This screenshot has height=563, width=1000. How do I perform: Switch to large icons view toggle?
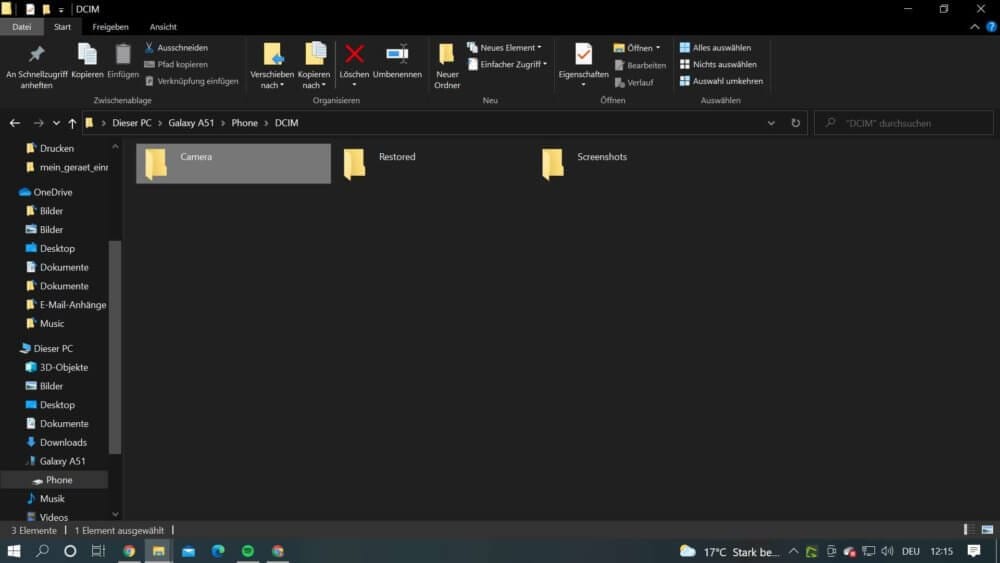pyautogui.click(x=987, y=530)
